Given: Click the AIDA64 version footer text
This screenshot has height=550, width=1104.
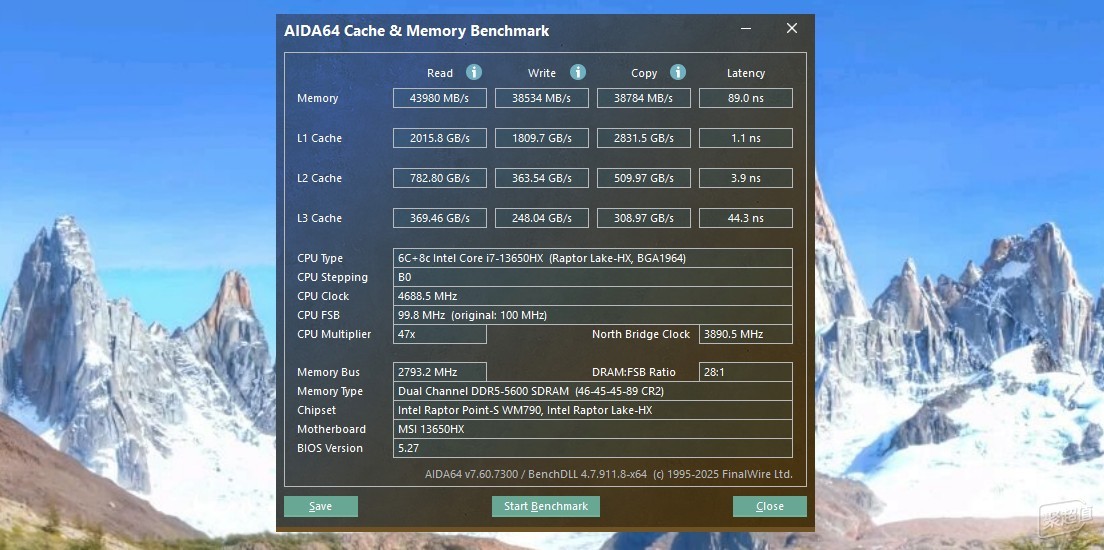Looking at the screenshot, I should (x=608, y=474).
